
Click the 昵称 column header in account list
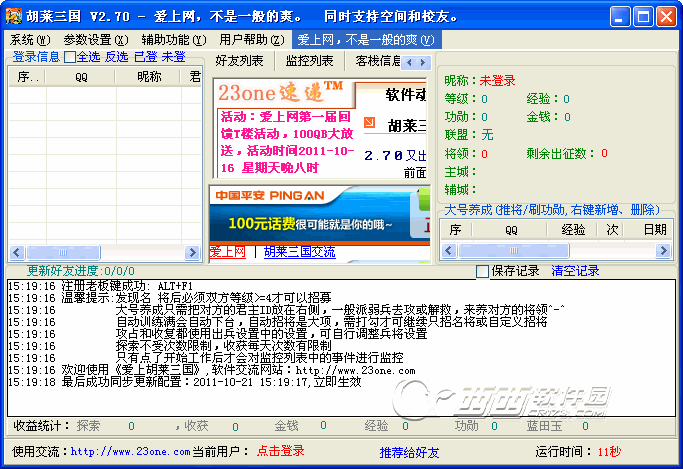149,77
